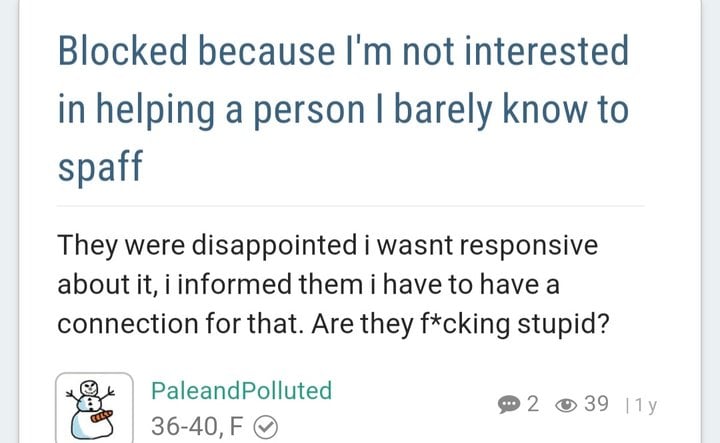Click the comments speech bubble icon
The height and width of the screenshot is (443, 720).
tap(509, 404)
